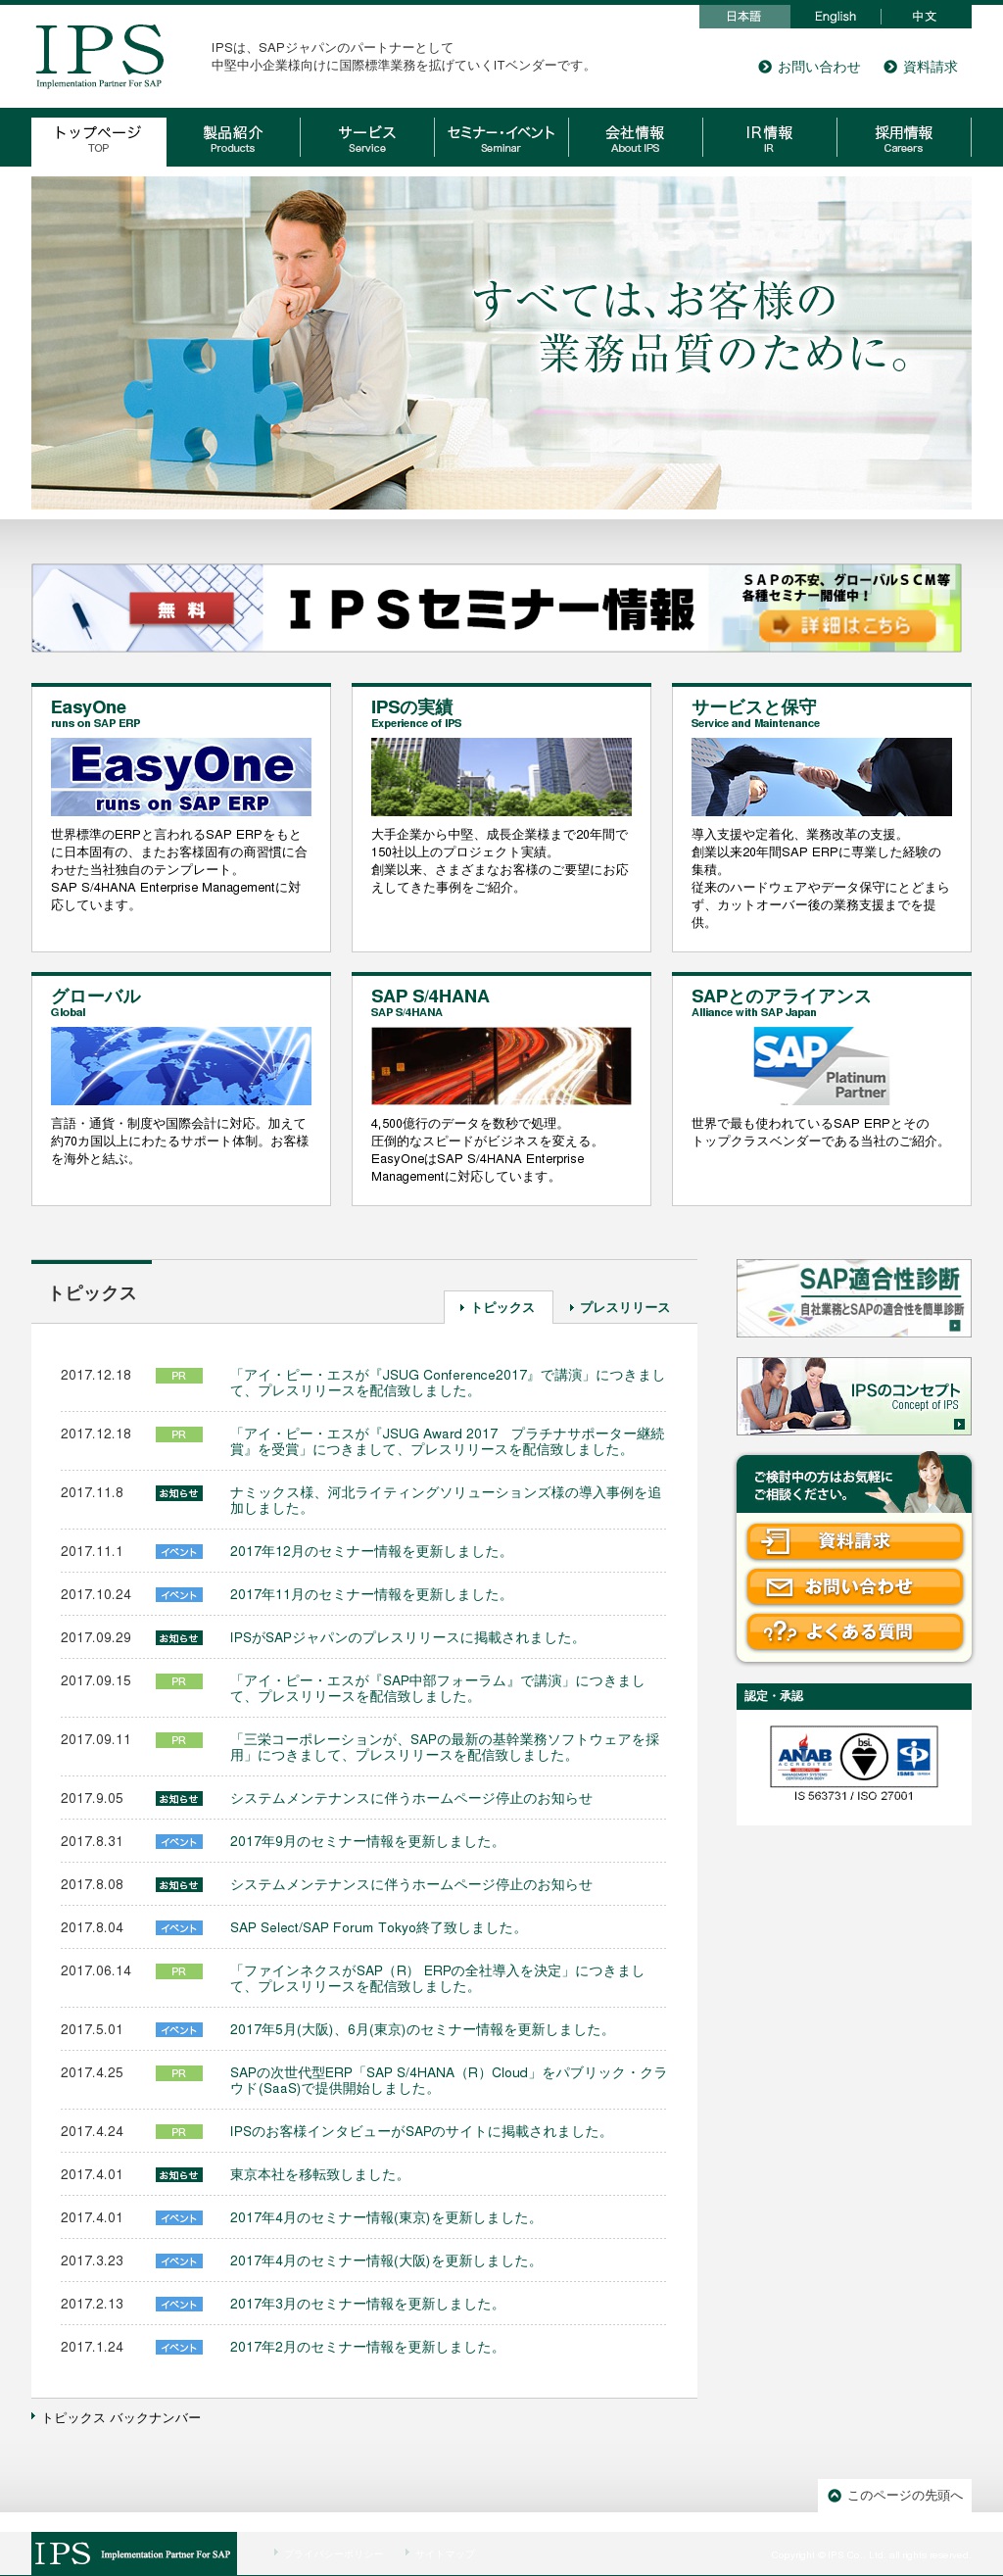Image resolution: width=1003 pixels, height=2576 pixels.
Task: Open 2017年11月のセミナー情報 update link
Action: point(369,1595)
